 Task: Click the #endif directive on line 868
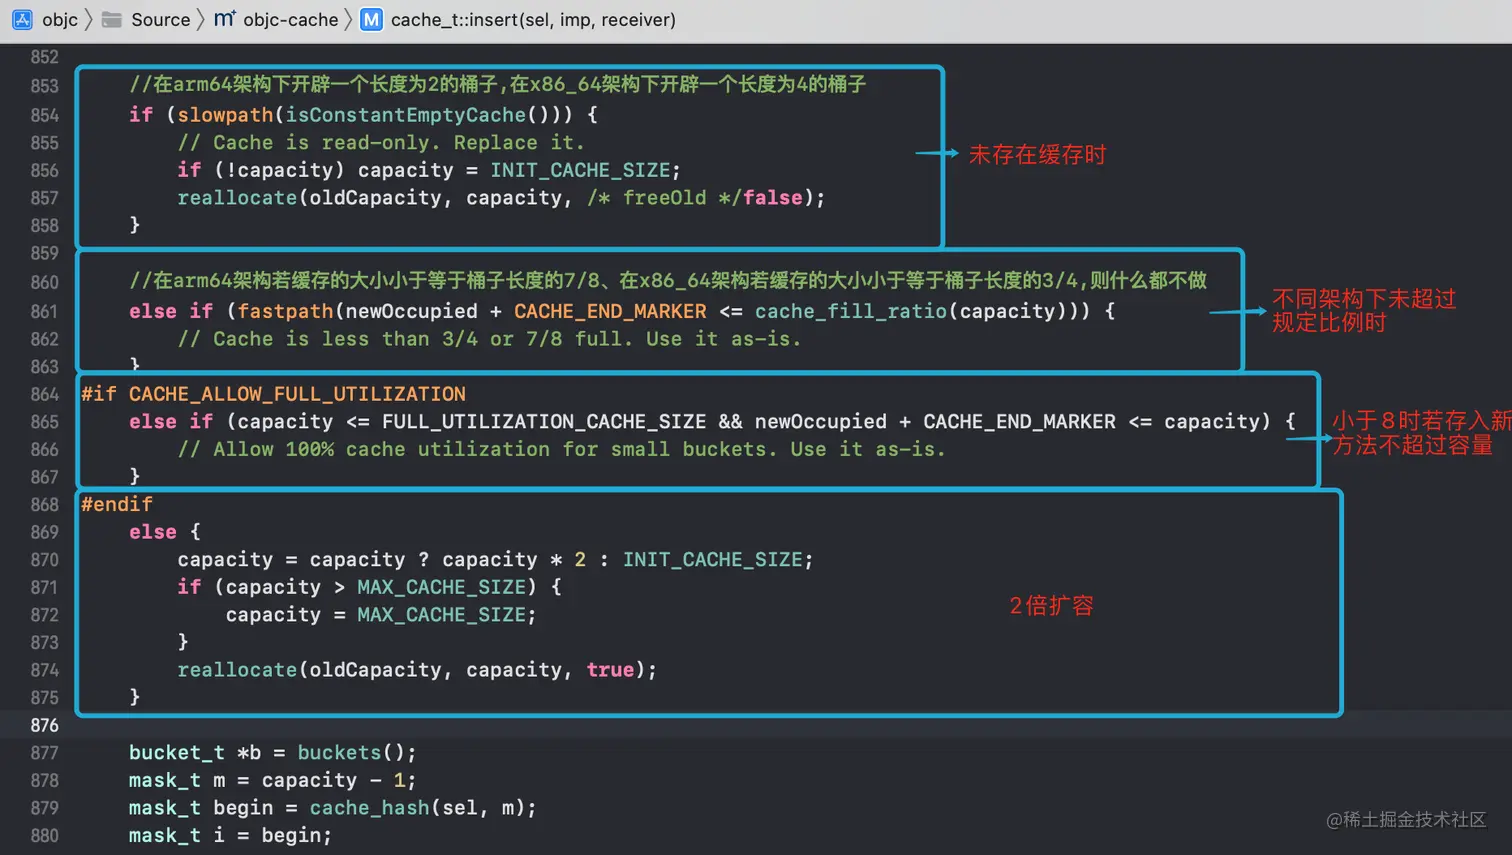coord(117,505)
